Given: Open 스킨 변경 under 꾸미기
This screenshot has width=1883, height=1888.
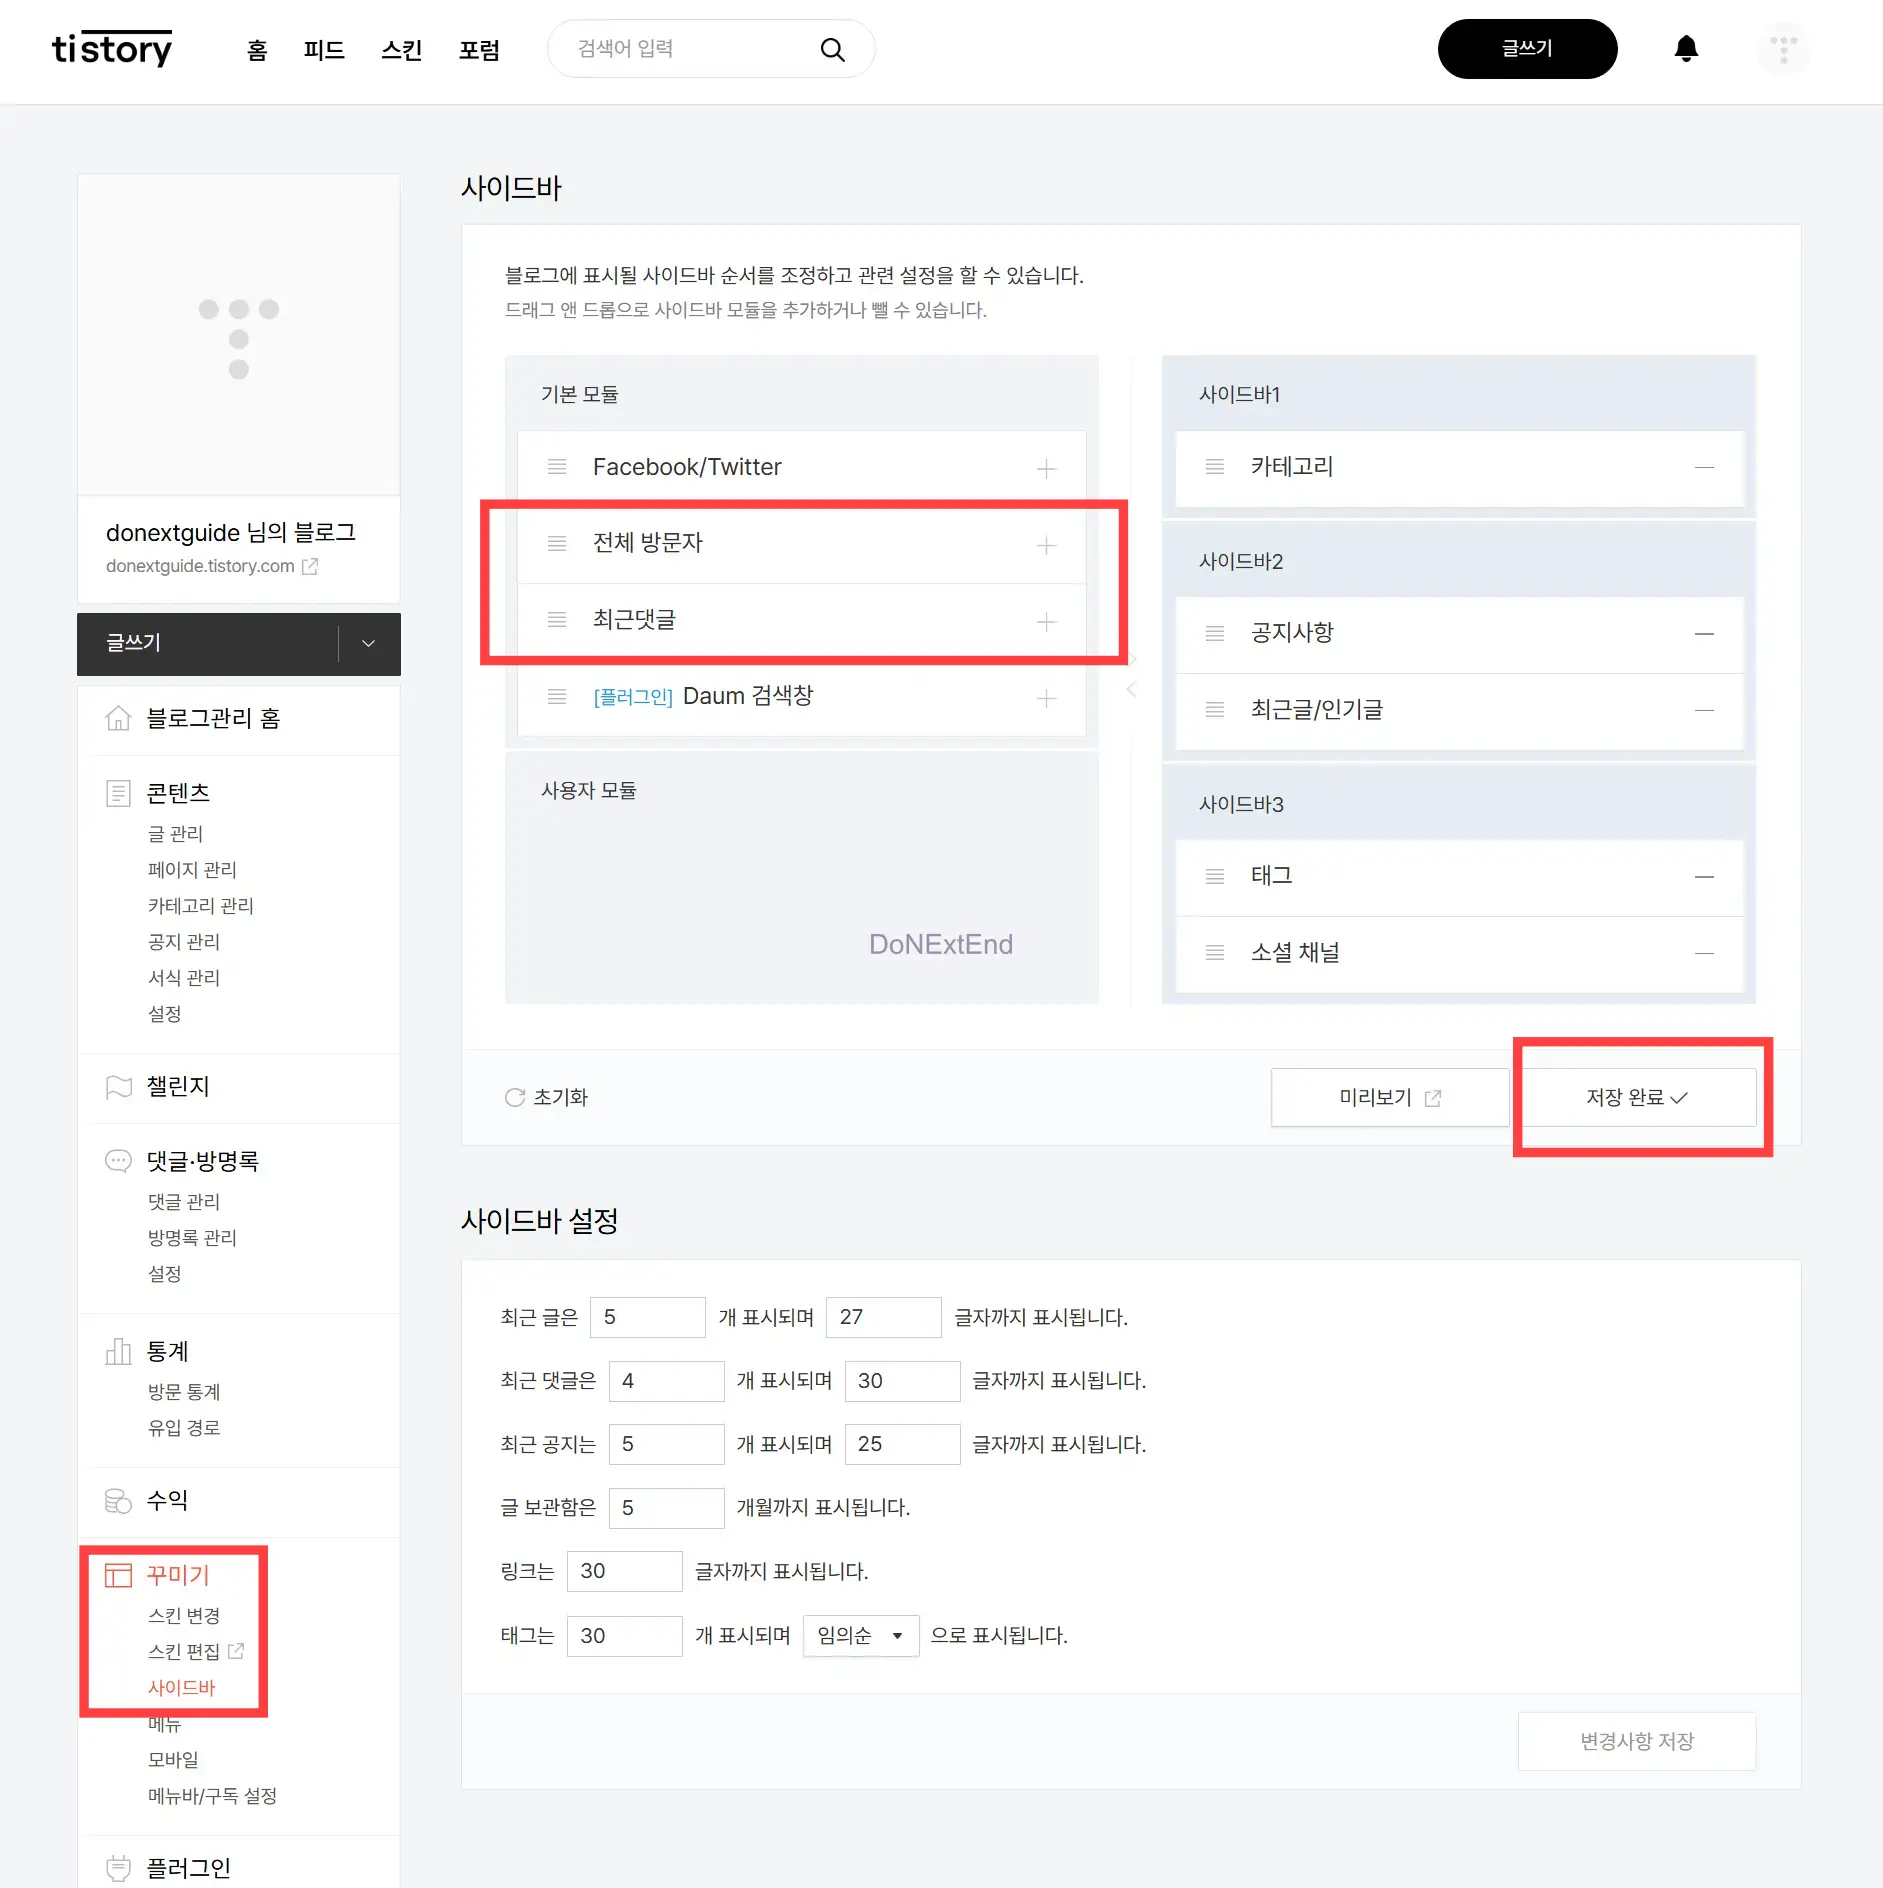Looking at the screenshot, I should click(184, 1615).
